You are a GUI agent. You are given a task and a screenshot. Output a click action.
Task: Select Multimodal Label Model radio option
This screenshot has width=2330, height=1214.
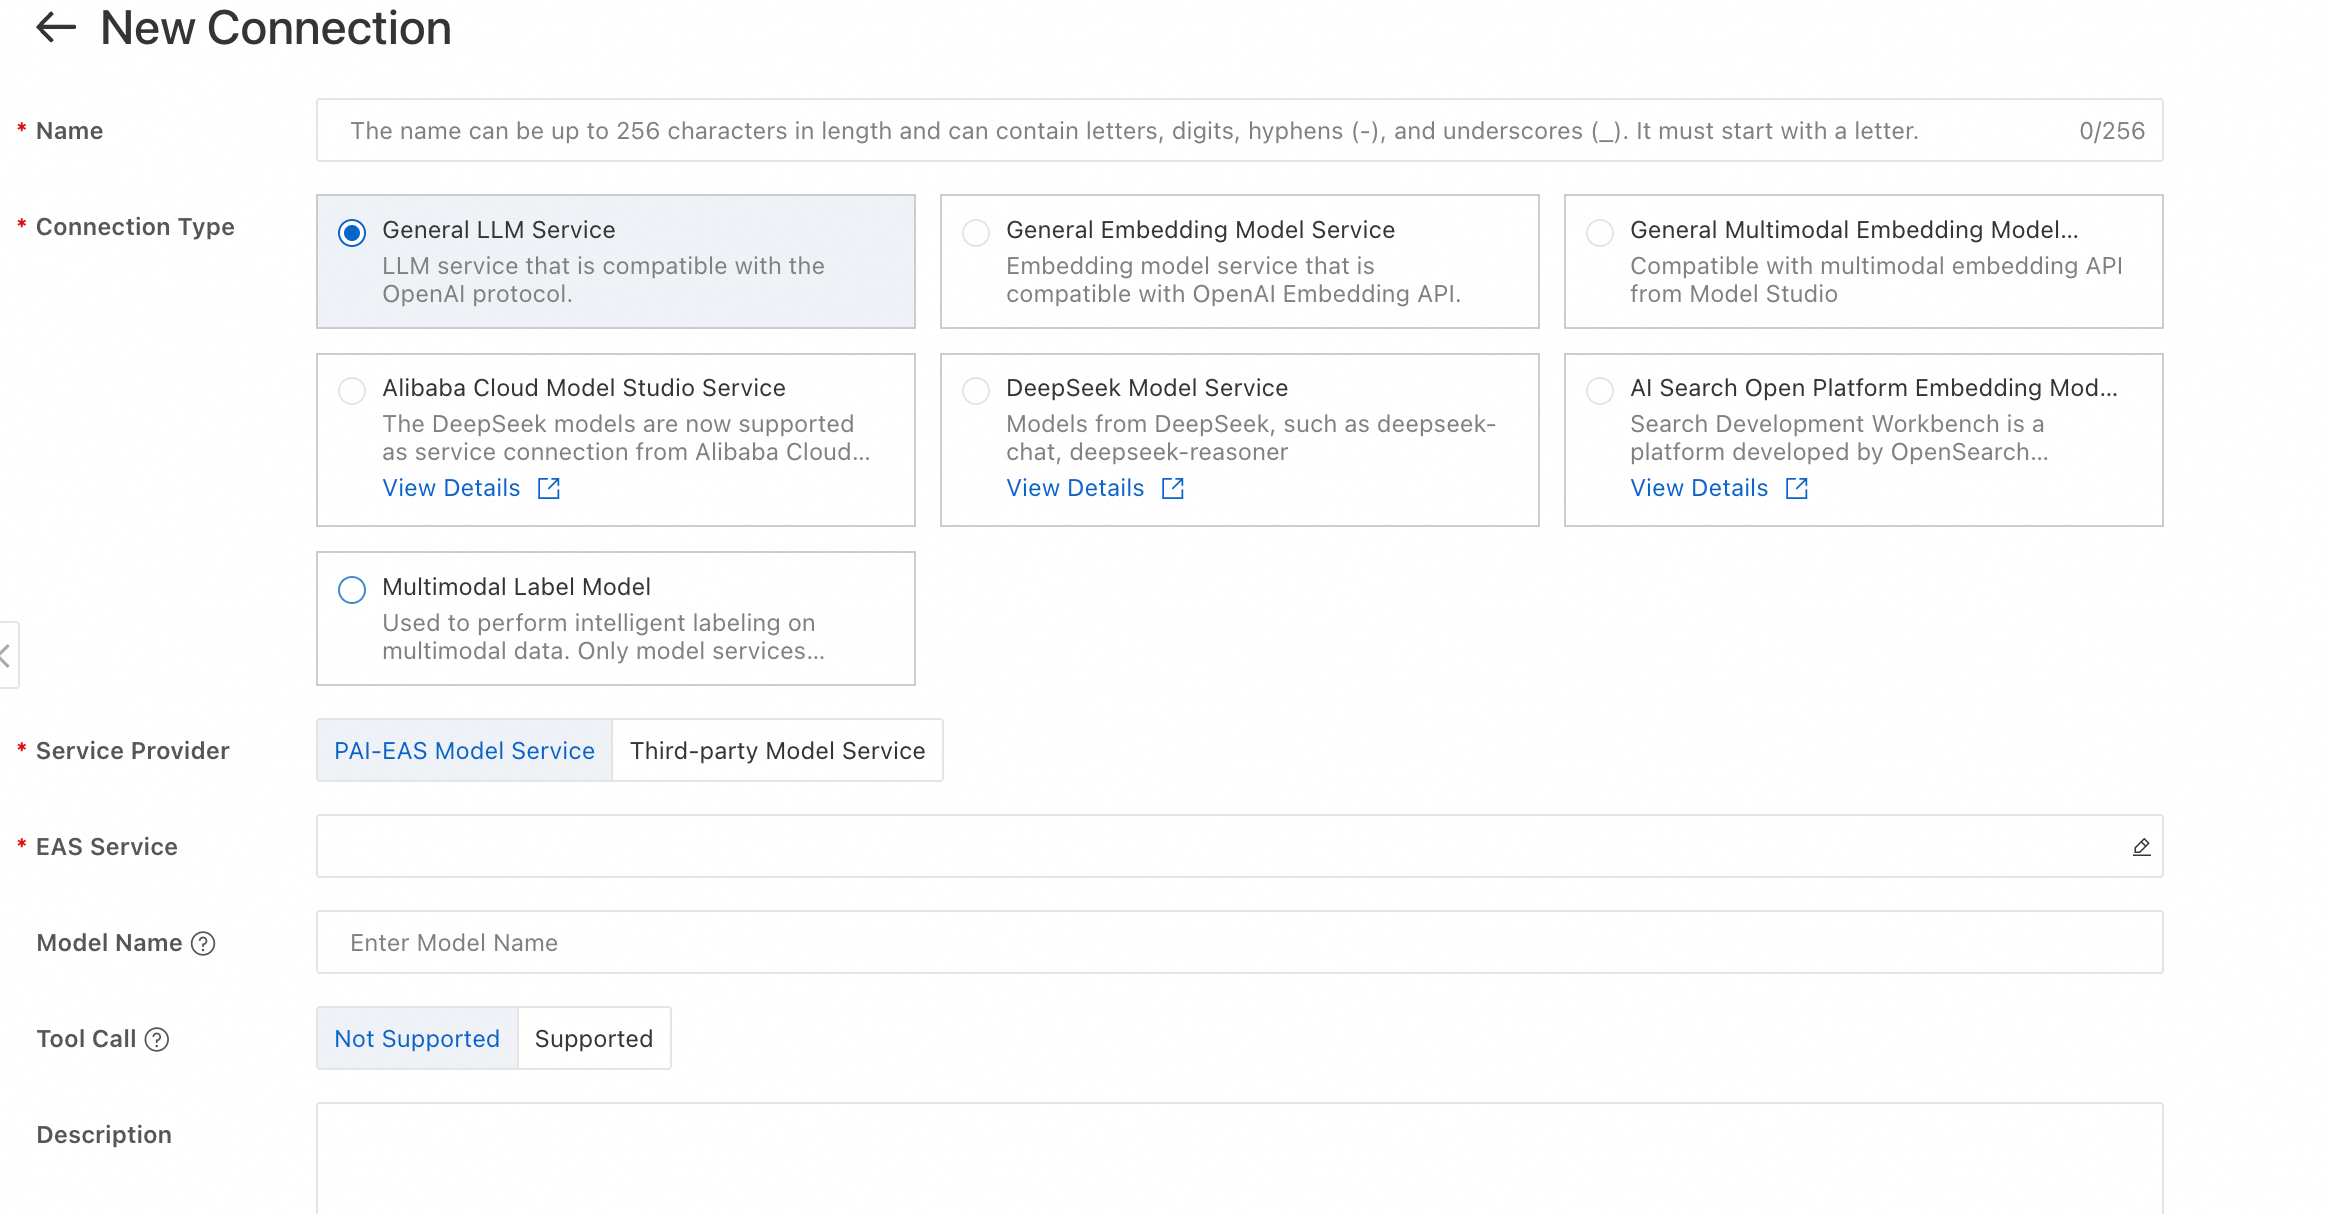352,590
